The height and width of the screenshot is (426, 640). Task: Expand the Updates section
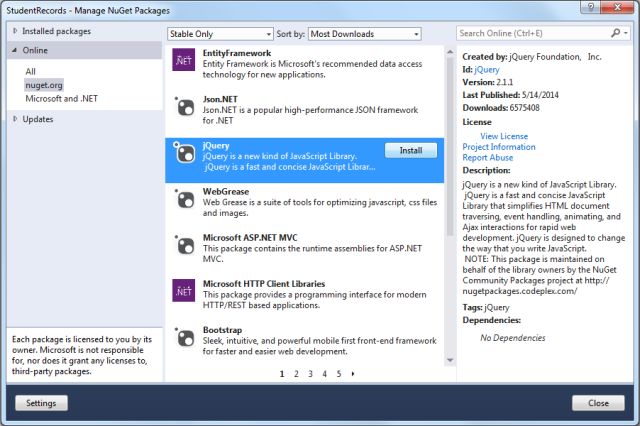point(15,119)
